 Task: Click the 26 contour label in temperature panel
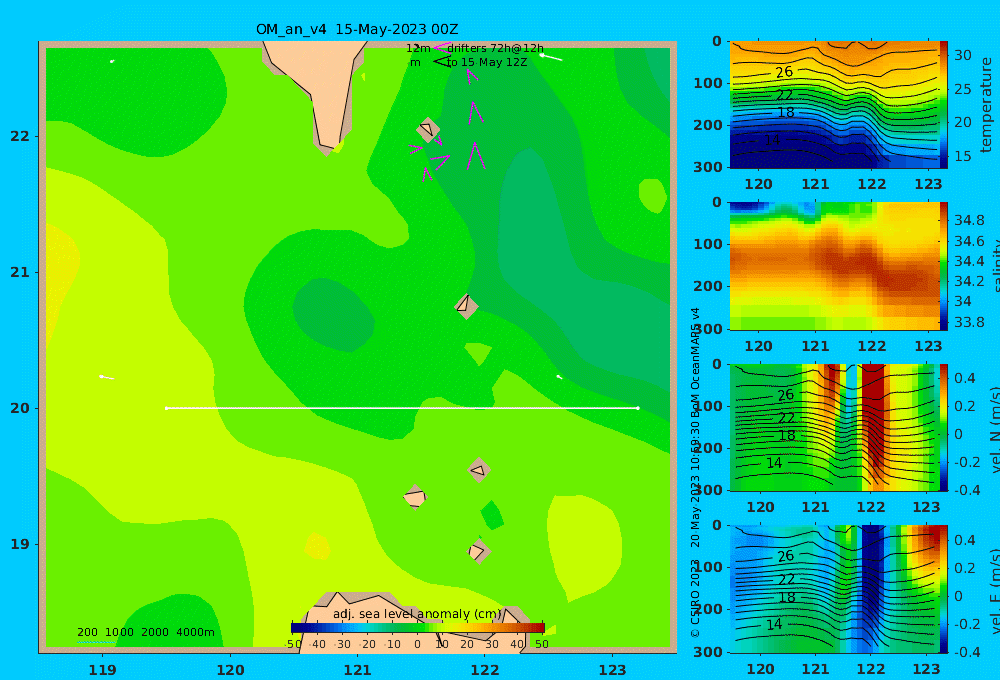coord(784,72)
